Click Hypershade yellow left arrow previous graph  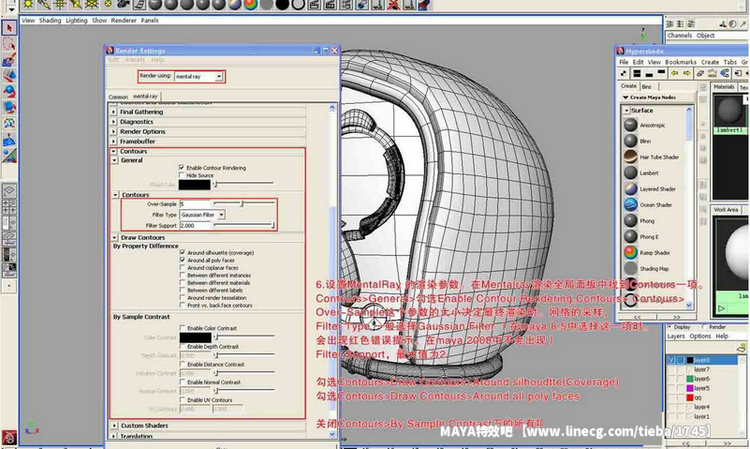click(674, 73)
